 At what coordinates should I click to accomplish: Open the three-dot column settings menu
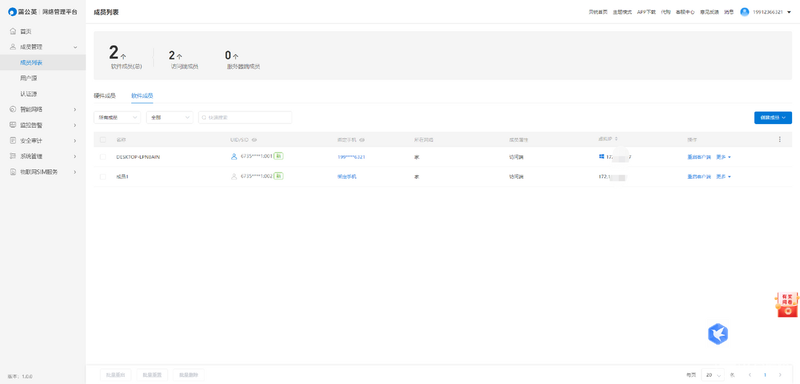780,139
